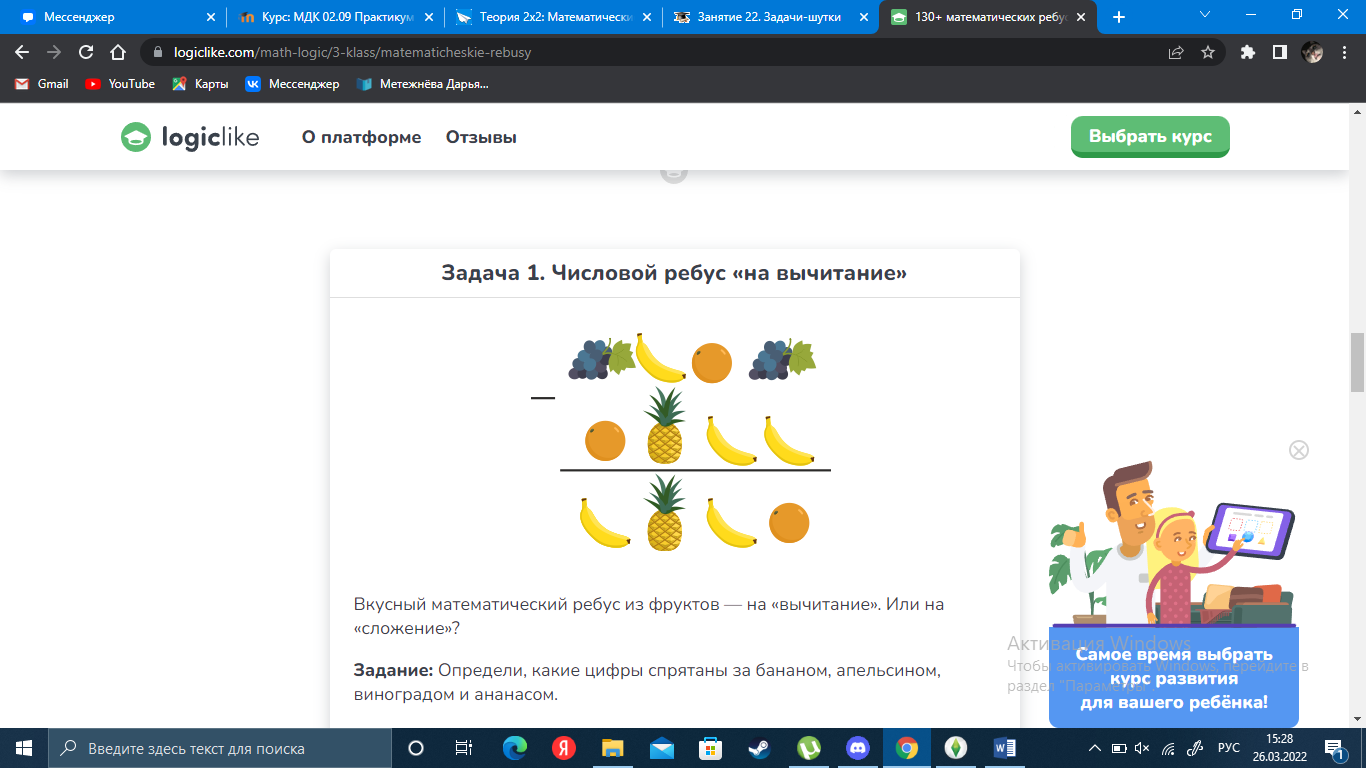
Task: Open the YouTube bookmark
Action: coord(120,84)
